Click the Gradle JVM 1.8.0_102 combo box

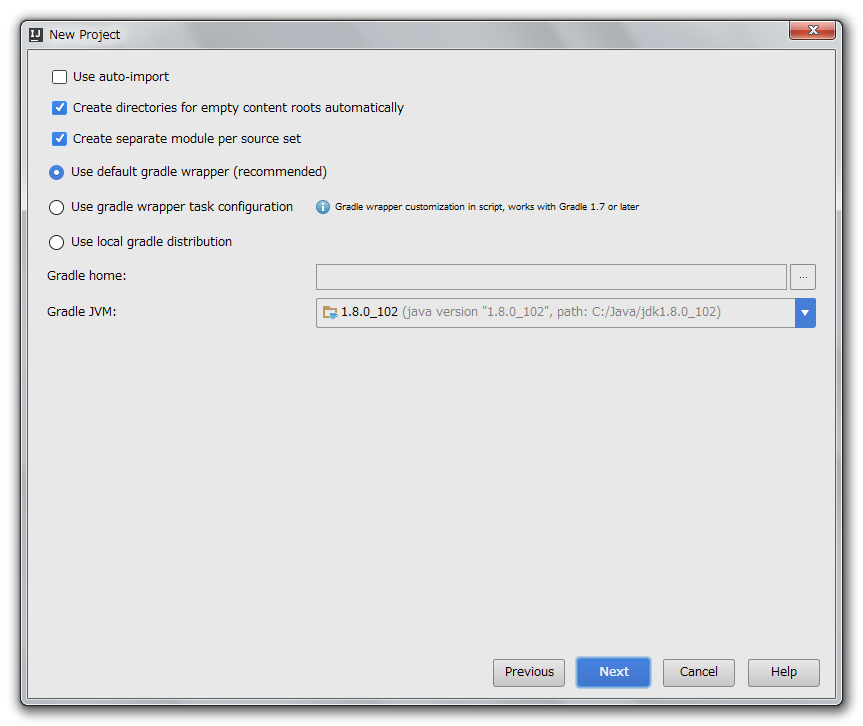(x=565, y=313)
